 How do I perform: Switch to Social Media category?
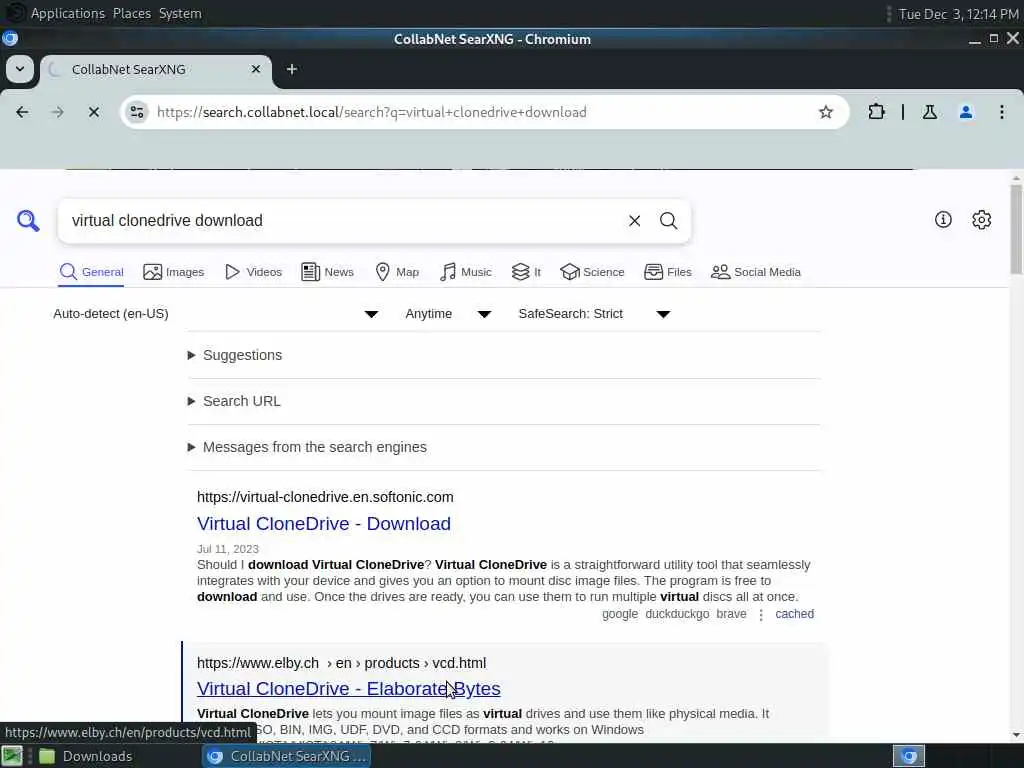click(756, 272)
